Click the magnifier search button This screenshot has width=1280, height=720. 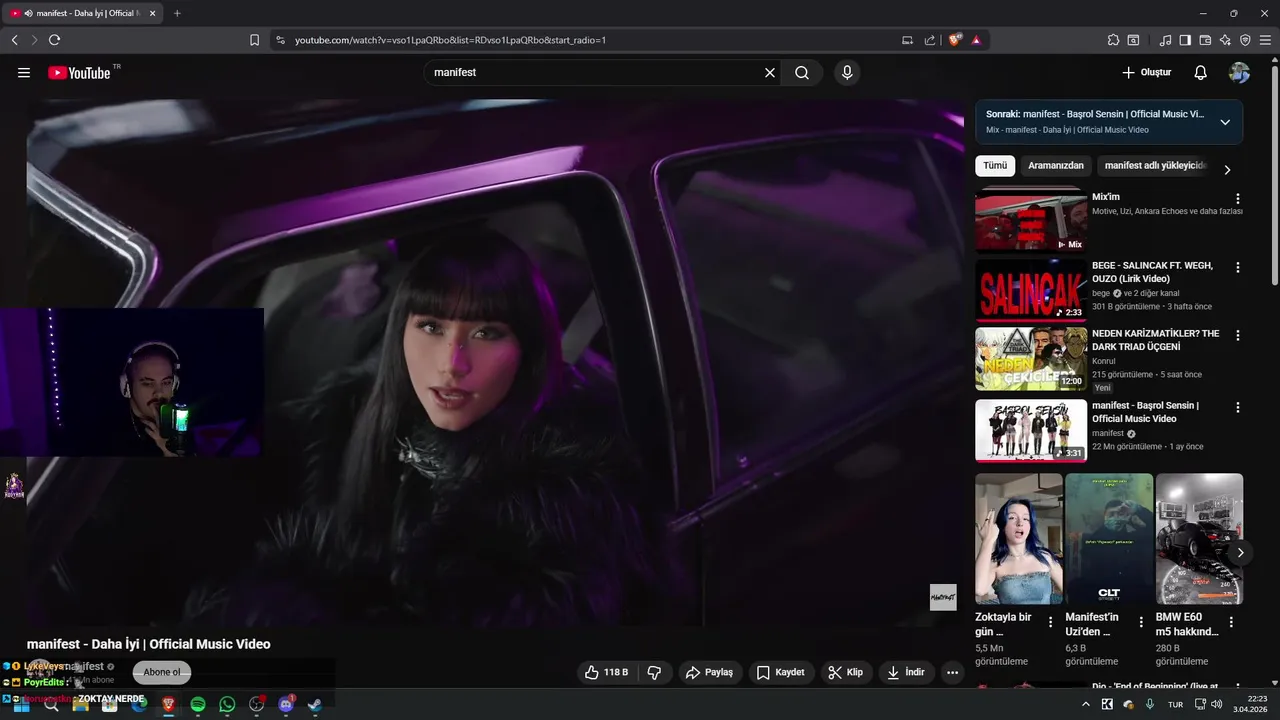[x=802, y=73]
